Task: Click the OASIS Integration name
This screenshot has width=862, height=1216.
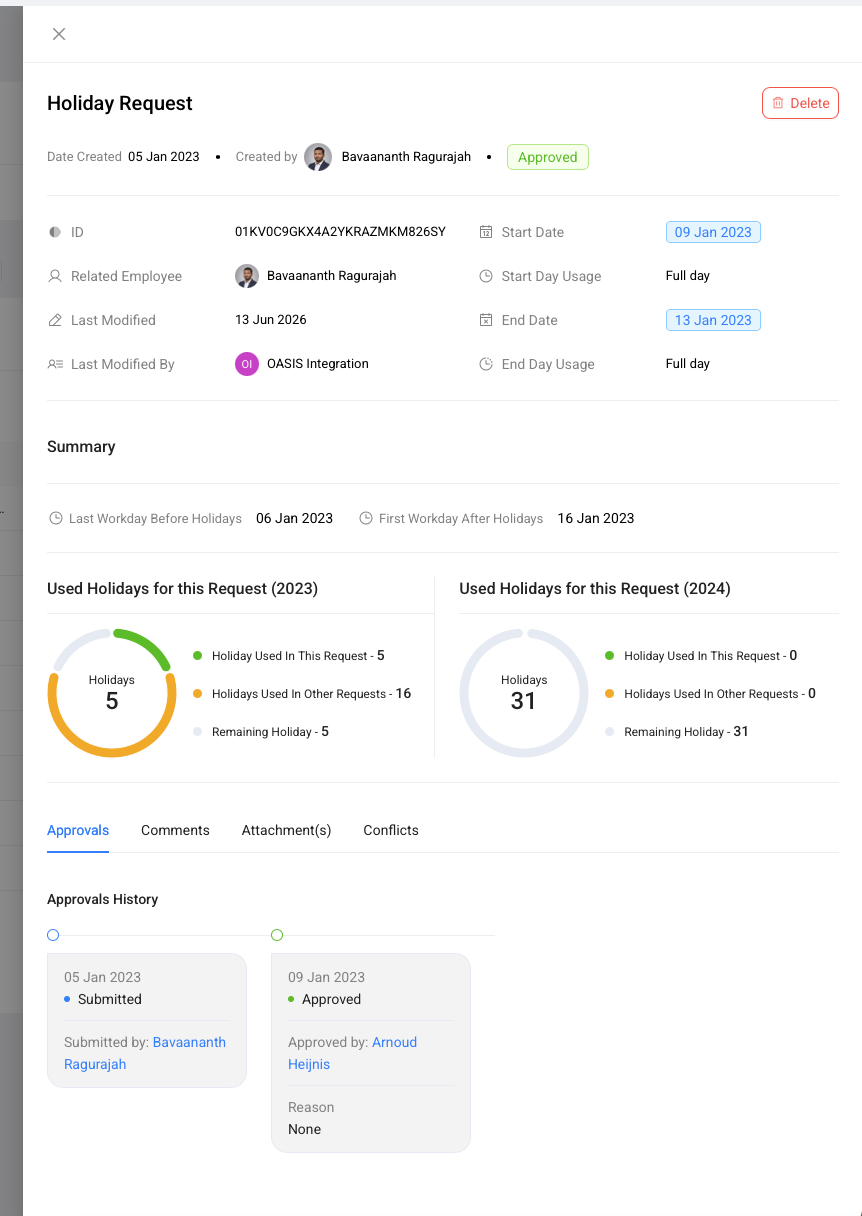Action: (x=318, y=364)
